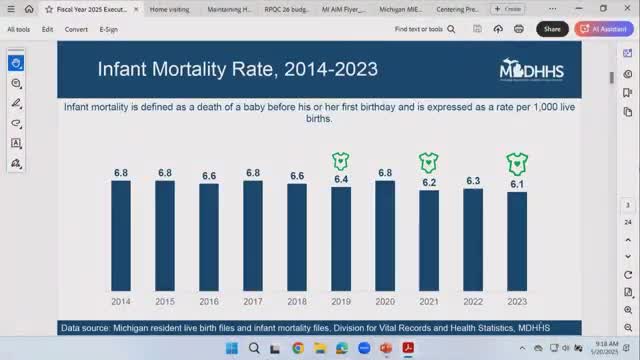Click the vertical scrollbar thumb
Image resolution: width=640 pixels, height=360 pixels.
coord(611,78)
